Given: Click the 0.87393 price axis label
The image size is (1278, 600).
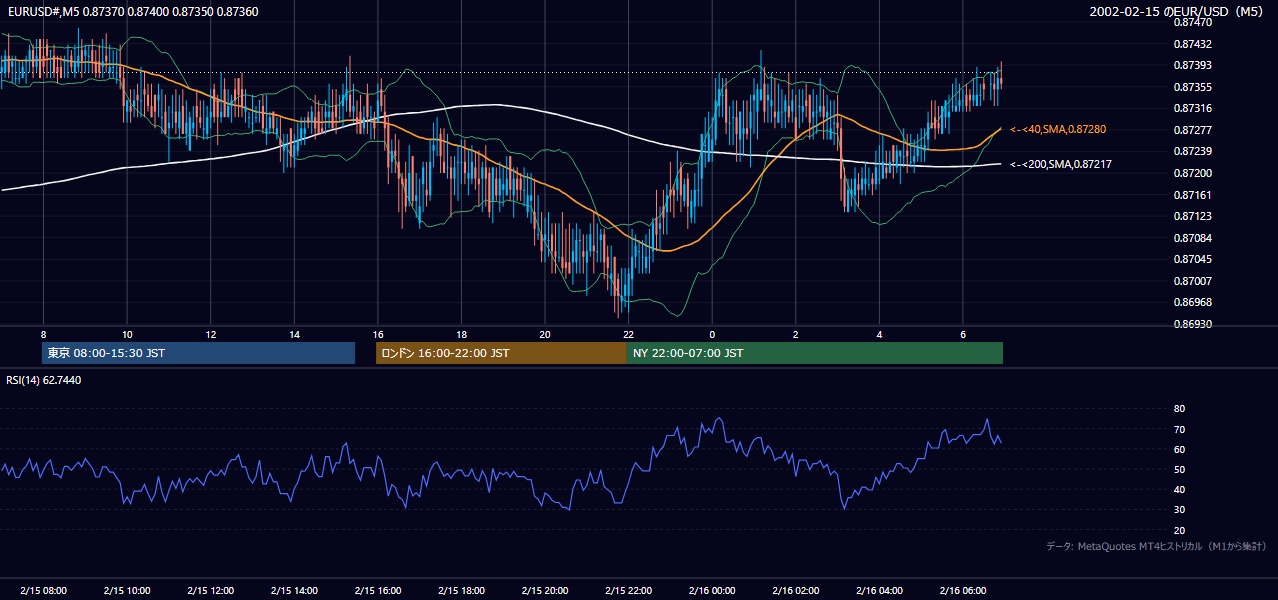Looking at the screenshot, I should (1192, 66).
